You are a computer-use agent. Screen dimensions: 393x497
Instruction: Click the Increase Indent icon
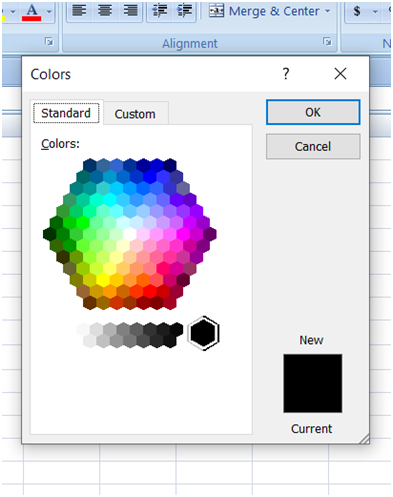(x=184, y=11)
